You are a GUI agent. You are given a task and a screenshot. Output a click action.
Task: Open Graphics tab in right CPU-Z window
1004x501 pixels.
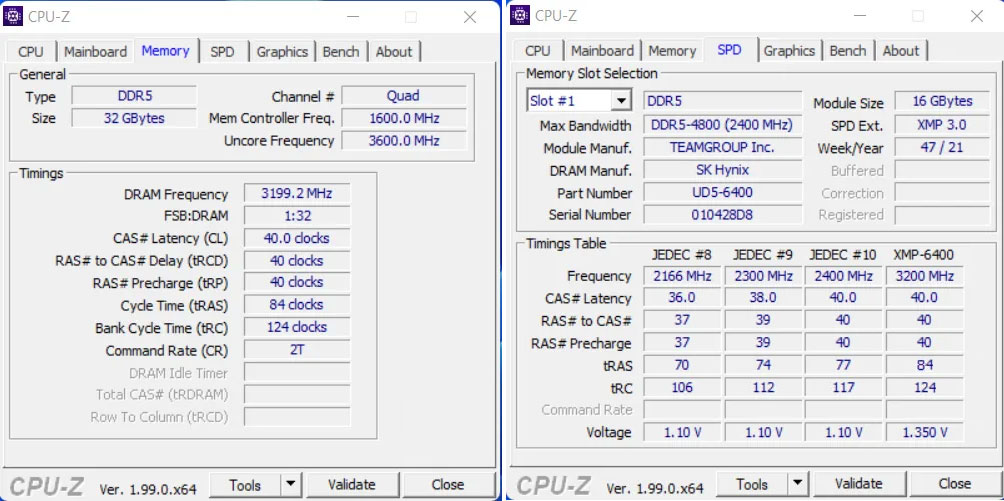(x=789, y=51)
